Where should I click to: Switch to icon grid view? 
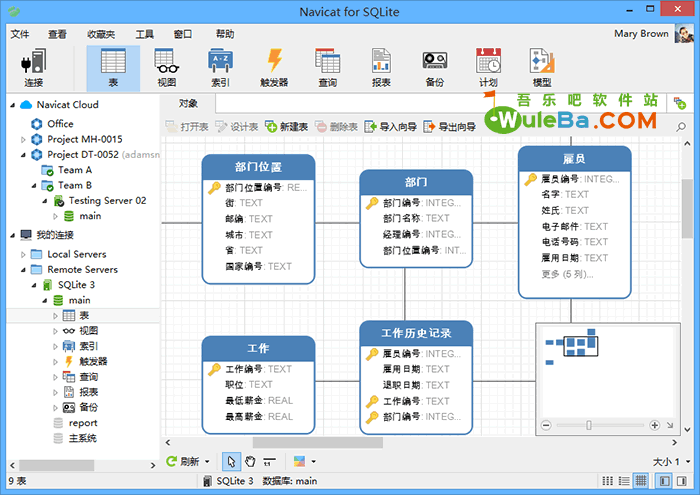[x=608, y=481]
